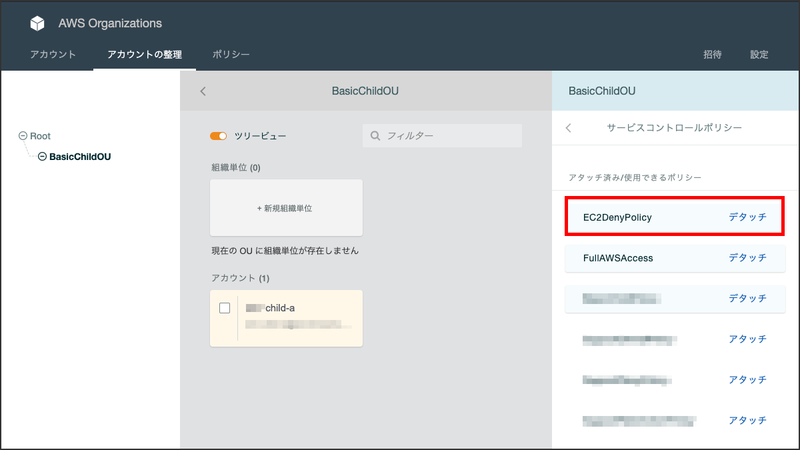This screenshot has height=450, width=800.
Task: Go back using BasicChildOU header arrow
Action: pyautogui.click(x=203, y=91)
